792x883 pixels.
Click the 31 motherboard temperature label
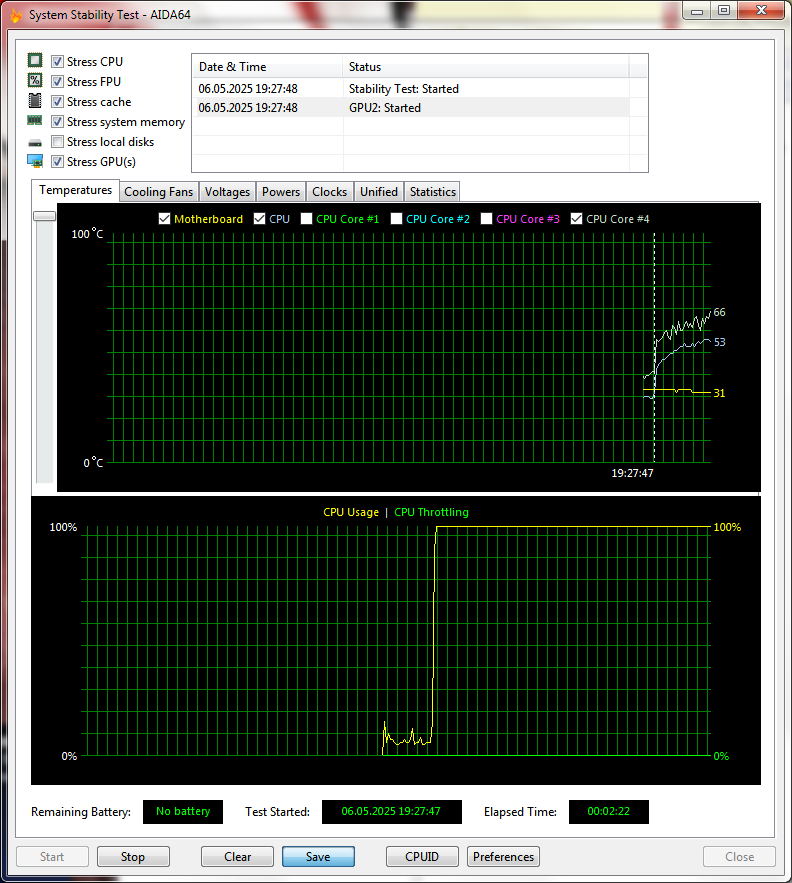click(x=719, y=393)
